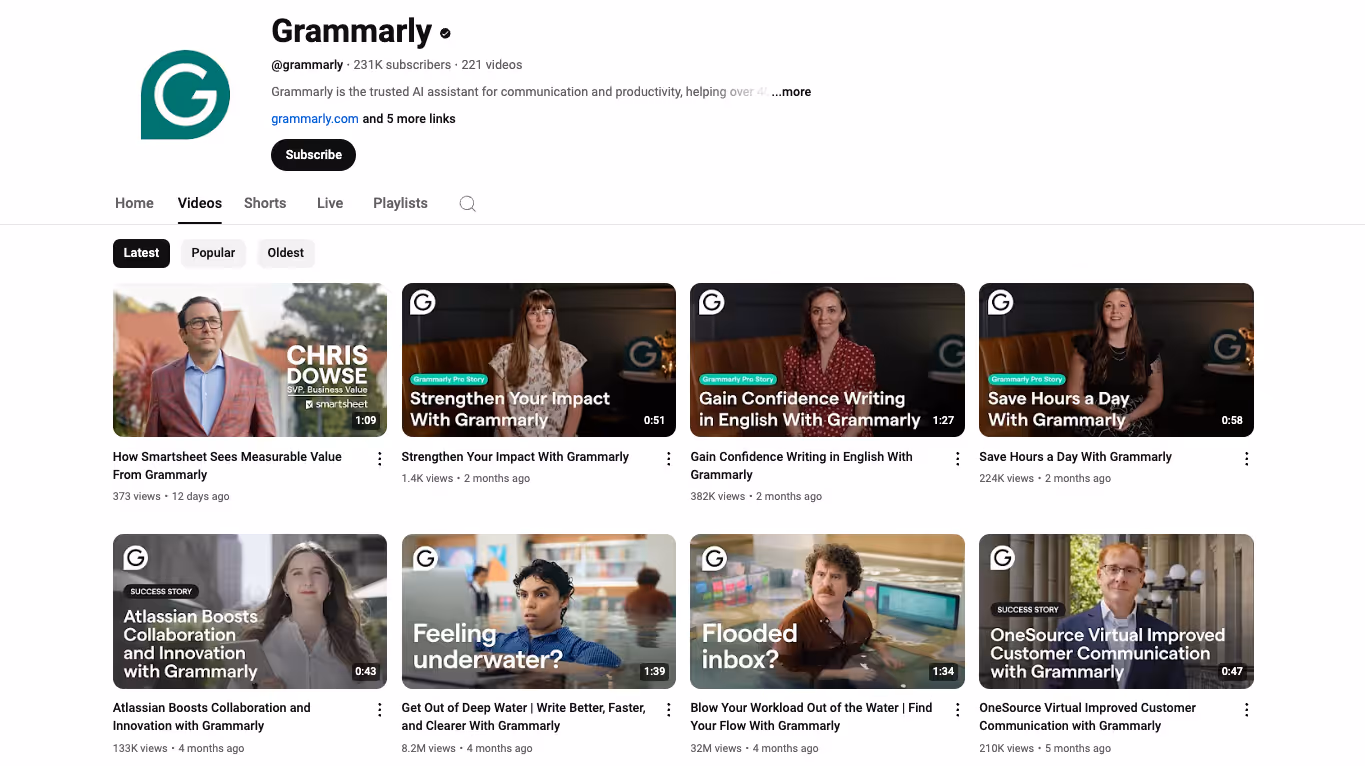The width and height of the screenshot is (1365, 766).
Task: Click title 'Strengthen Your Impact With Grammarly'
Action: click(515, 457)
